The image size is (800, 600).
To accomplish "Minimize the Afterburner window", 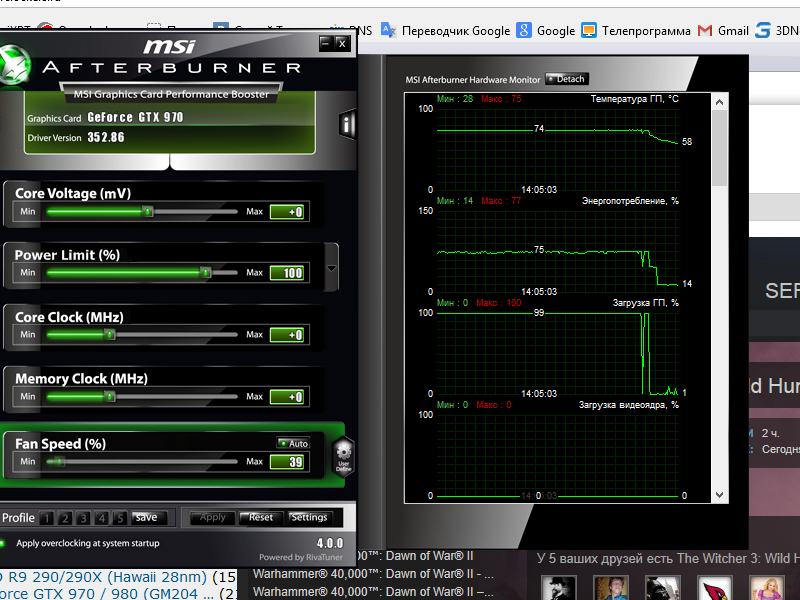I will pyautogui.click(x=326, y=43).
